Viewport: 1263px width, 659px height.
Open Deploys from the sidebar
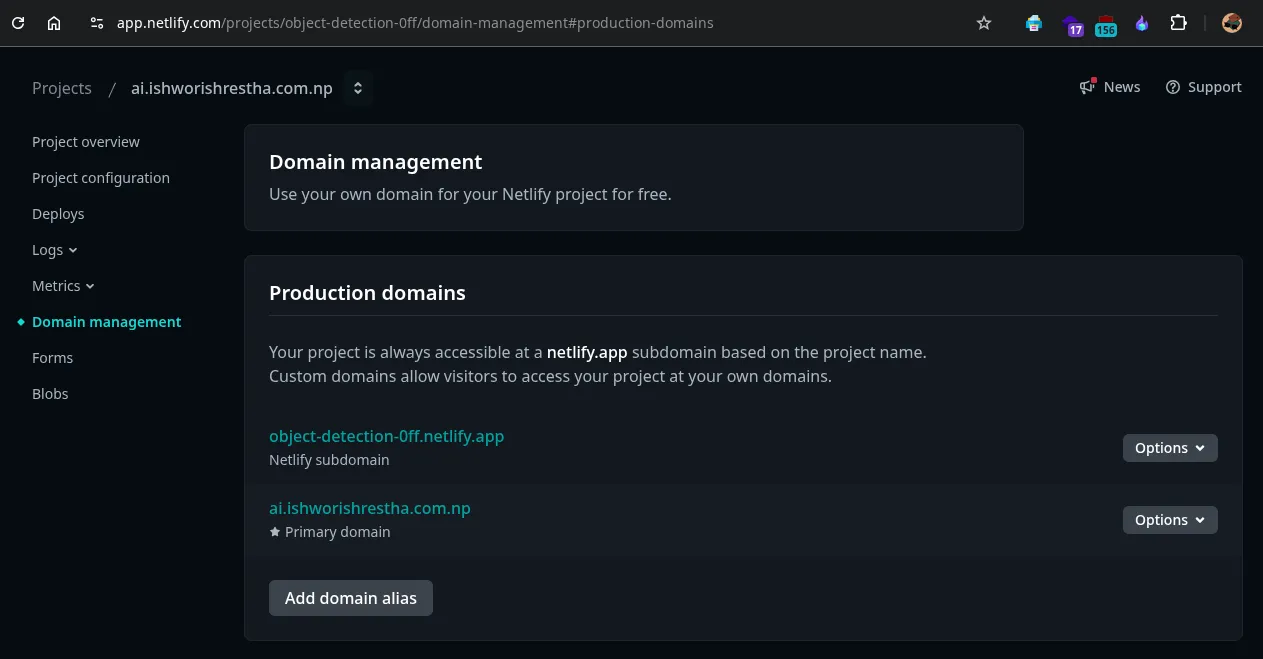click(58, 214)
